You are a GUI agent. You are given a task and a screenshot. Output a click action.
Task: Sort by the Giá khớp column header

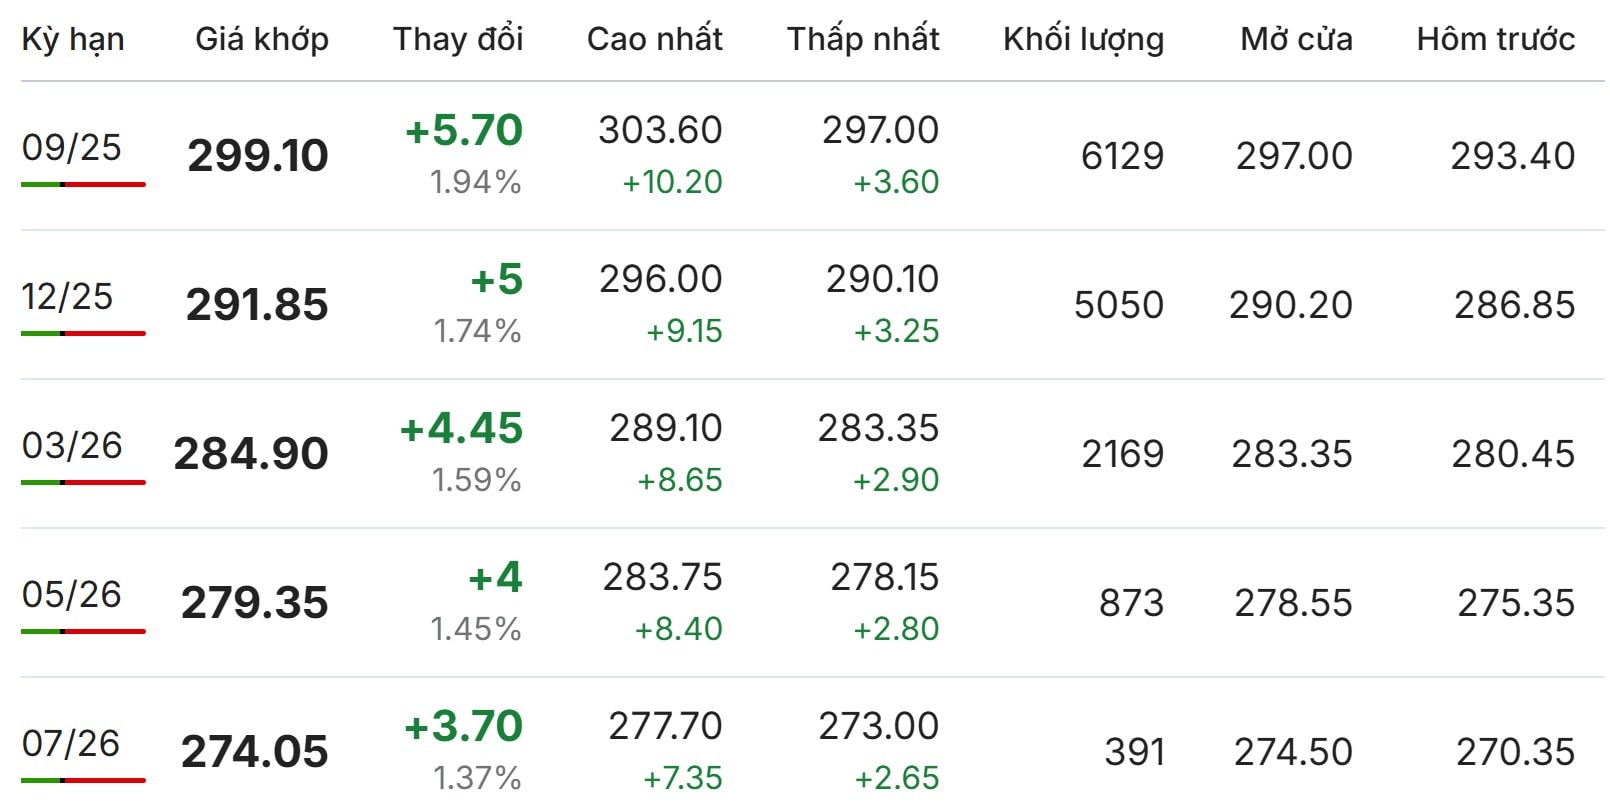pyautogui.click(x=262, y=39)
